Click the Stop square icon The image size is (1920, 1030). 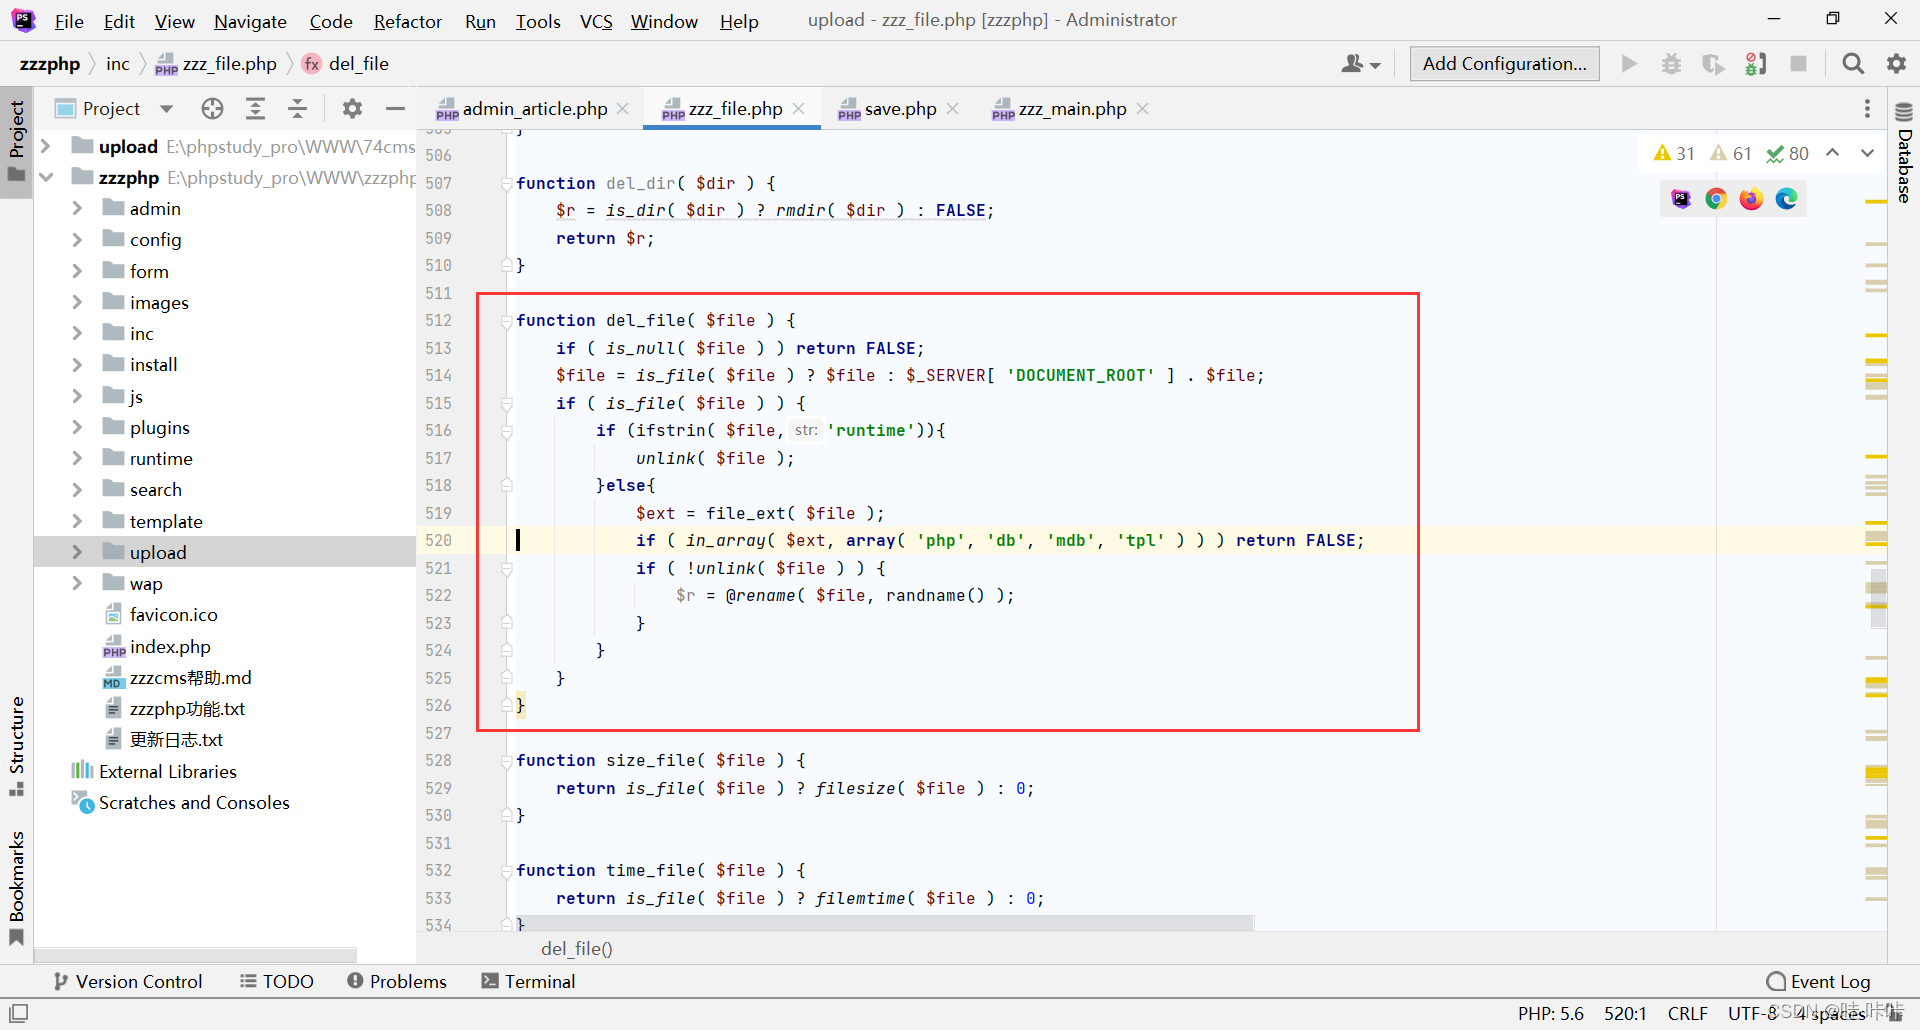1798,64
